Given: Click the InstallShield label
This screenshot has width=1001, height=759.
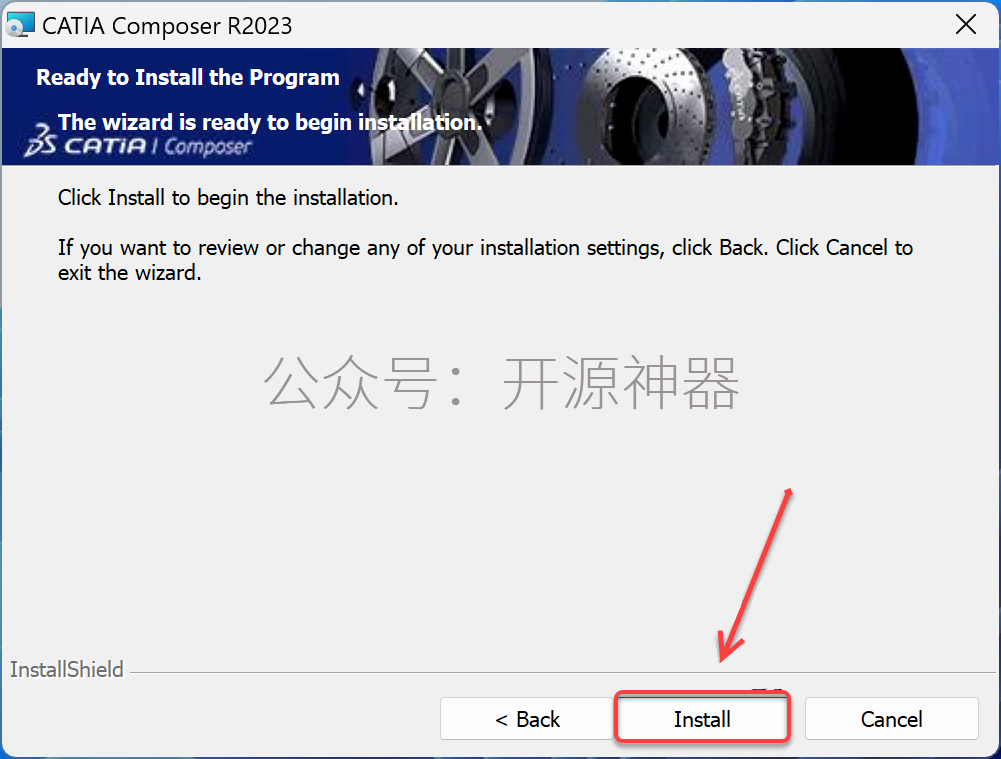Looking at the screenshot, I should click(66, 670).
